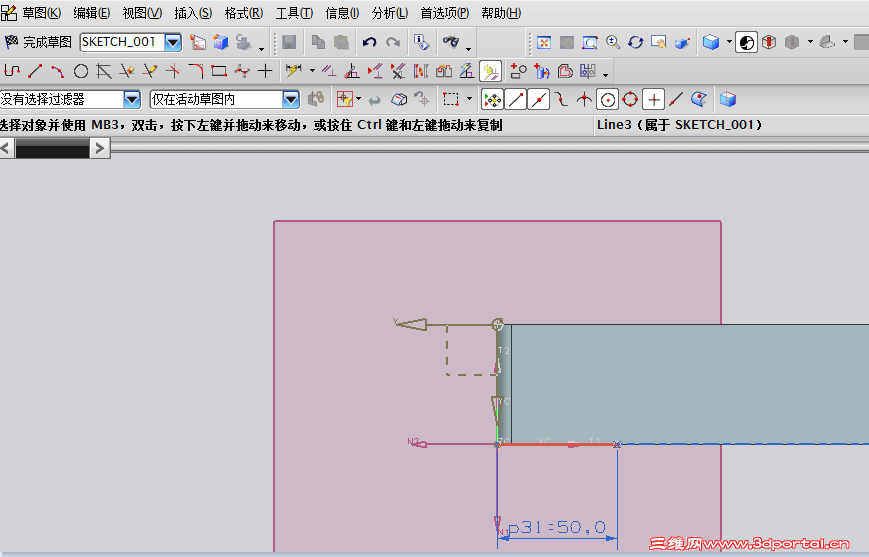Click the Constraints icon
The width and height of the screenshot is (869, 557).
[x=329, y=71]
